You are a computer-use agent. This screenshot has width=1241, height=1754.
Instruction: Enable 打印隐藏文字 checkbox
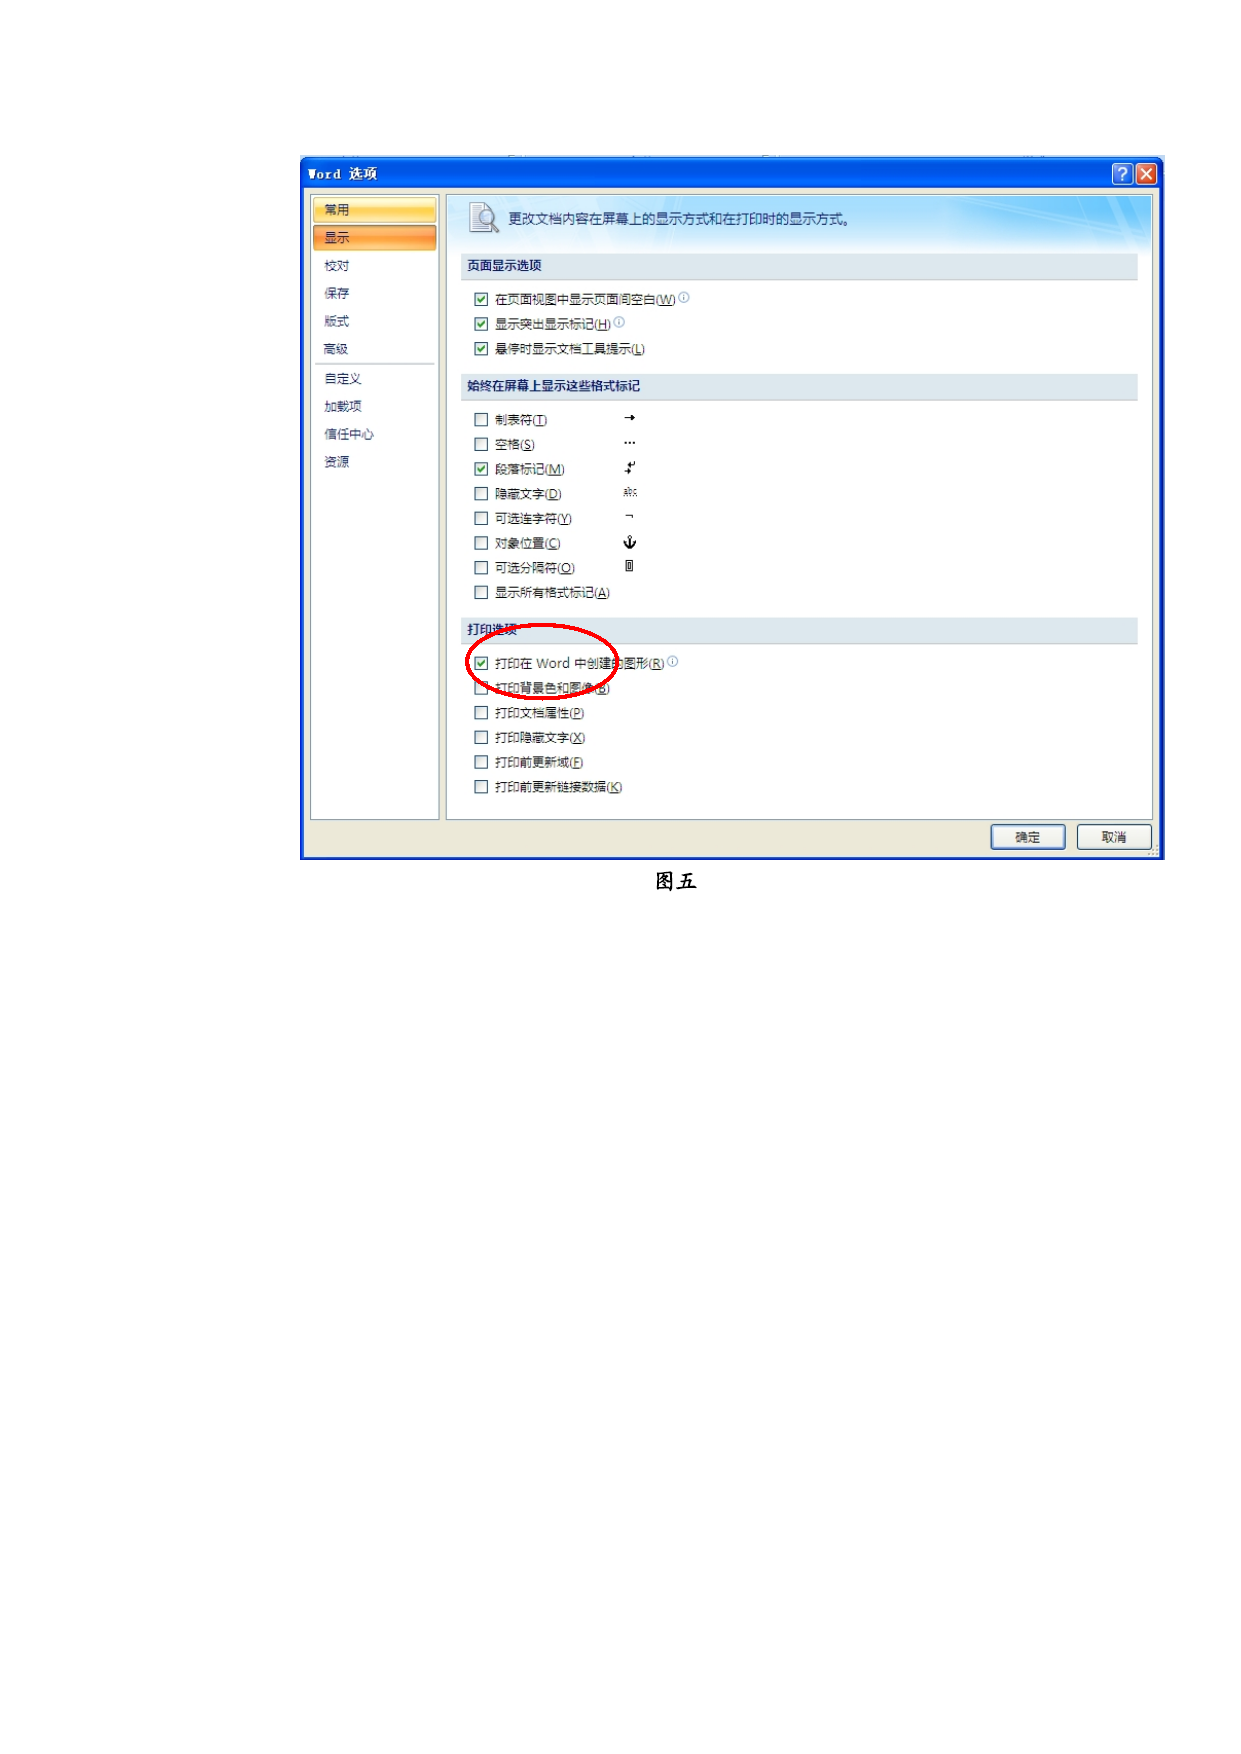(x=481, y=738)
